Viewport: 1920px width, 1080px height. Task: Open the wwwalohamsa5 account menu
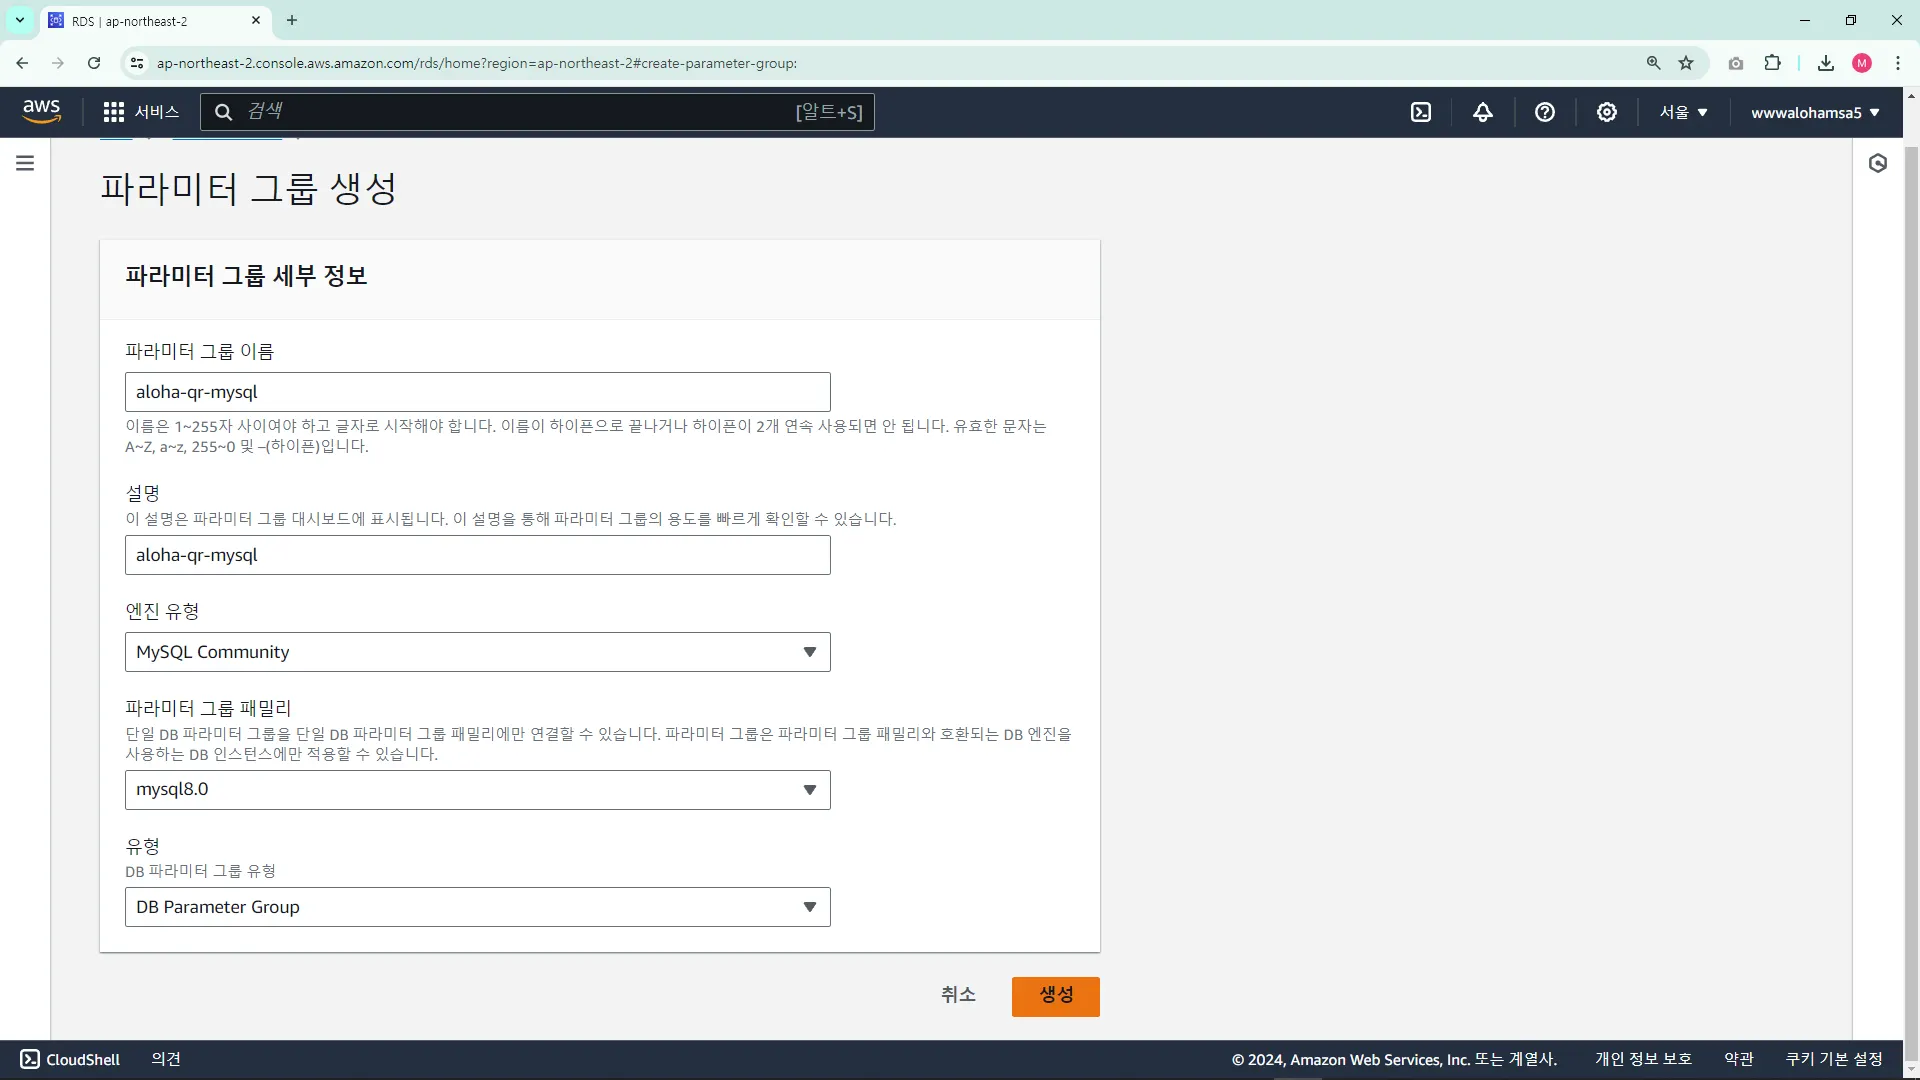(x=1814, y=112)
